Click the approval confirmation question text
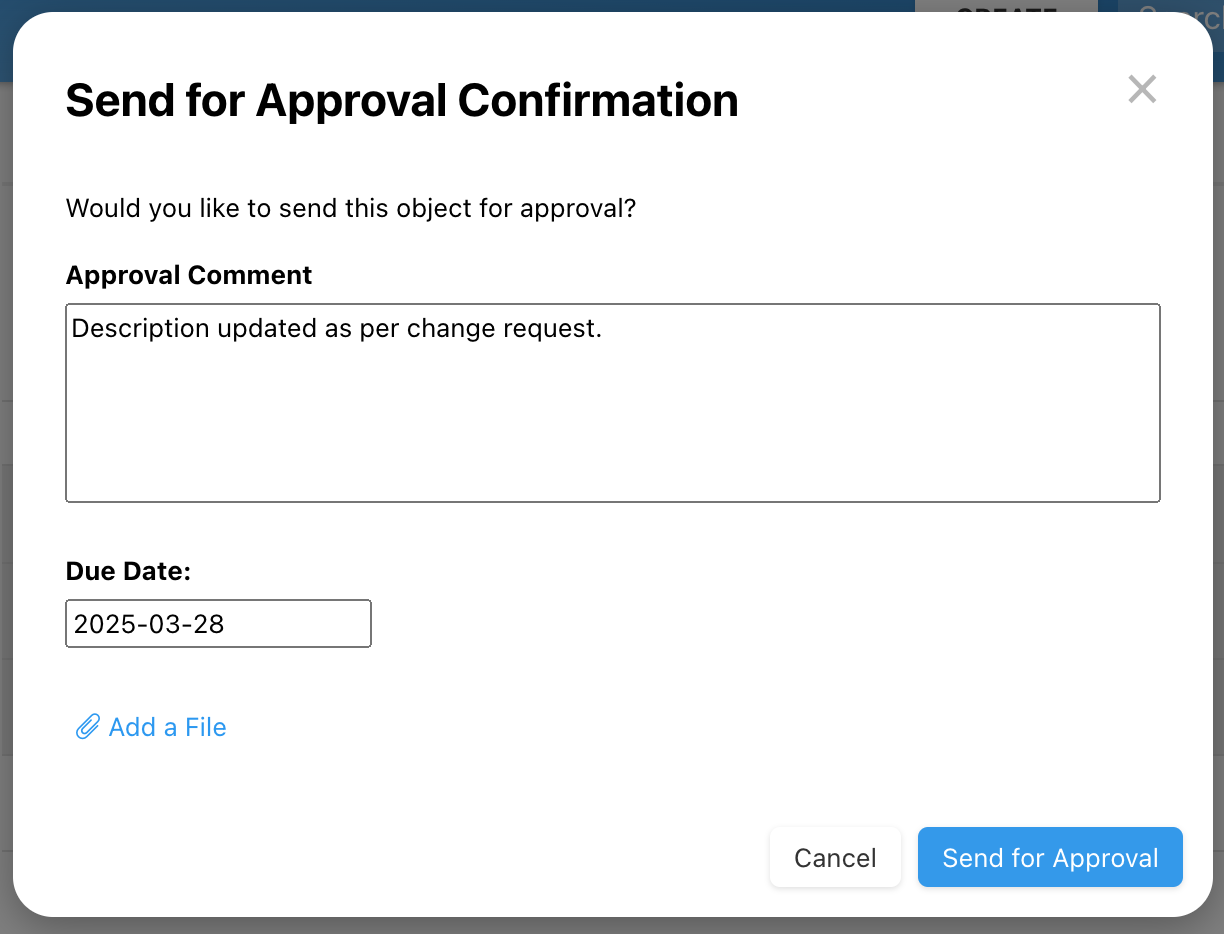Screen dimensions: 1224x934 (351, 209)
